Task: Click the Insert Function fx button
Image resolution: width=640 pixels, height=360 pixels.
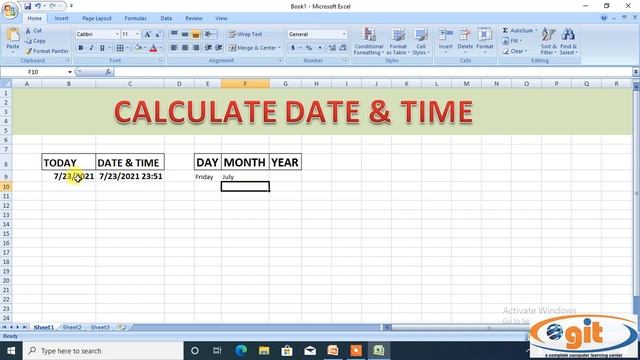Action: pos(108,72)
